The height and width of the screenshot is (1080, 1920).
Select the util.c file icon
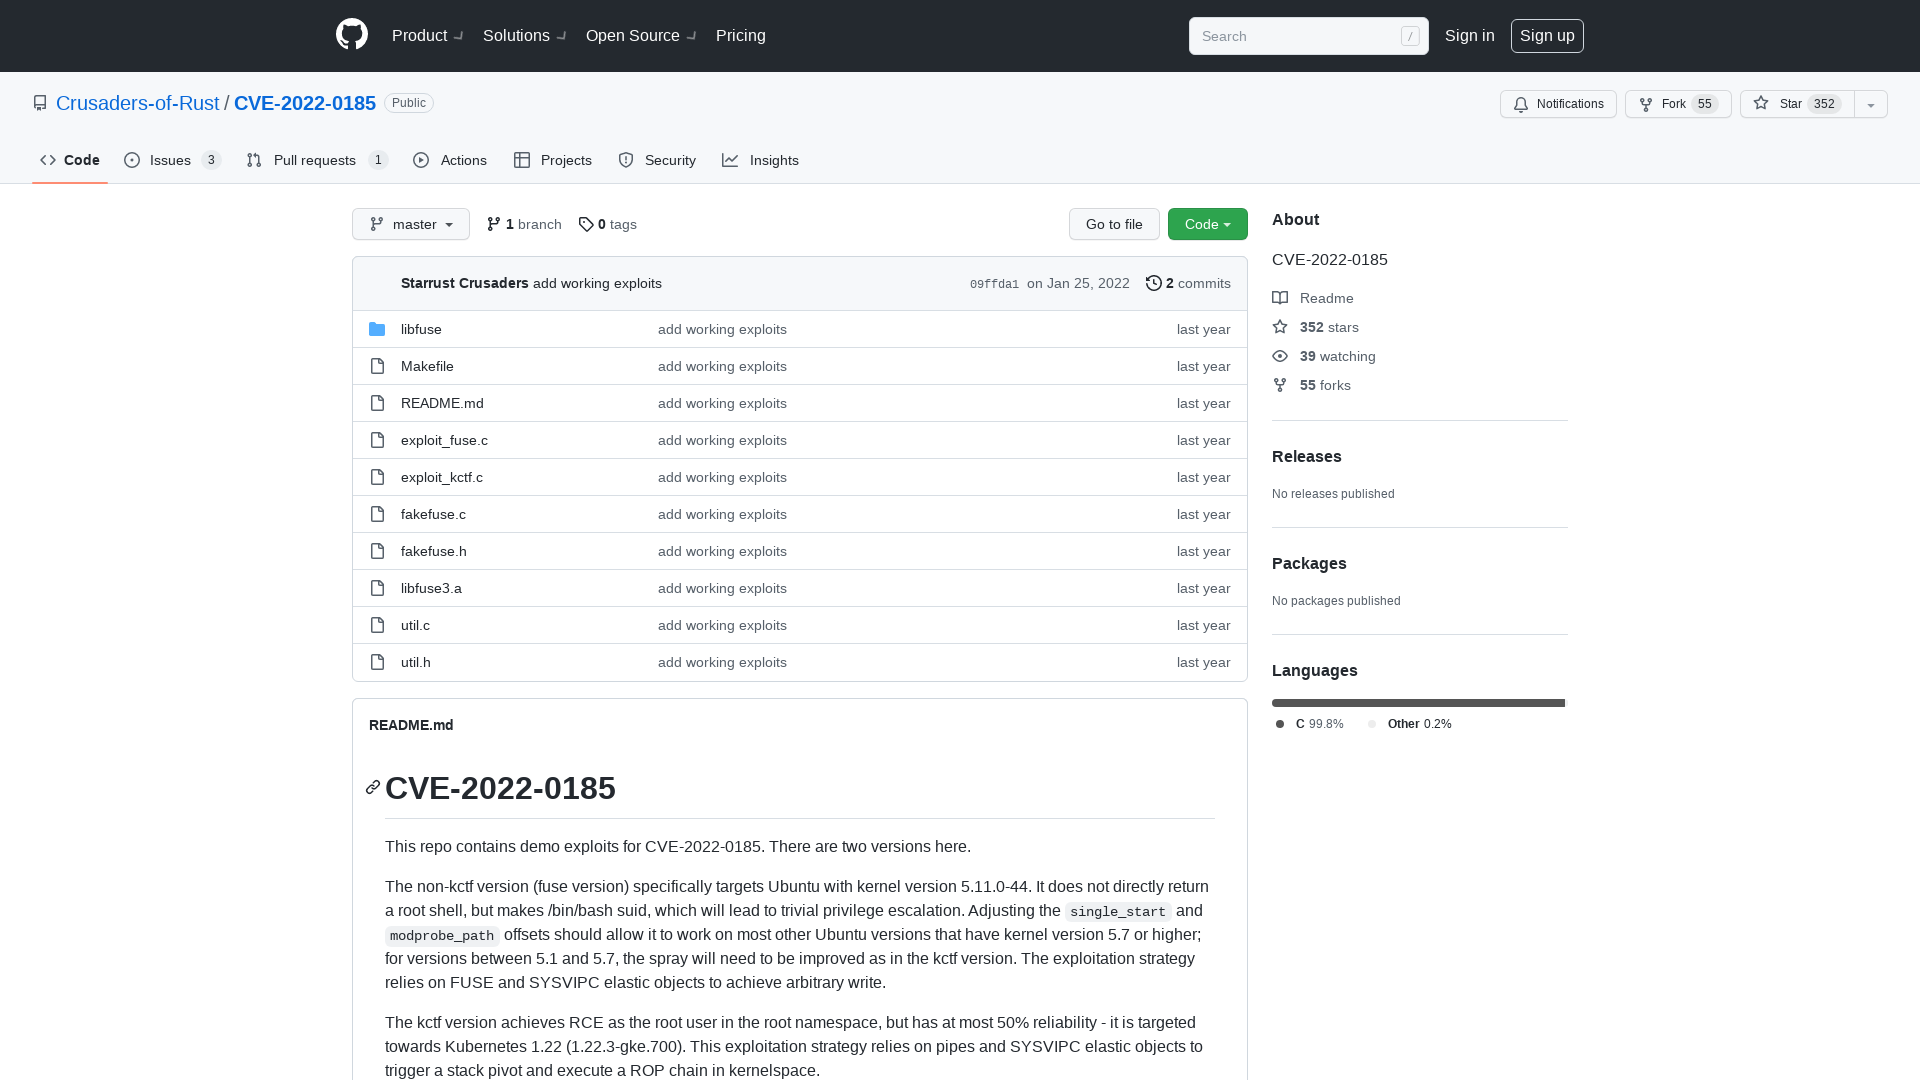coord(377,625)
